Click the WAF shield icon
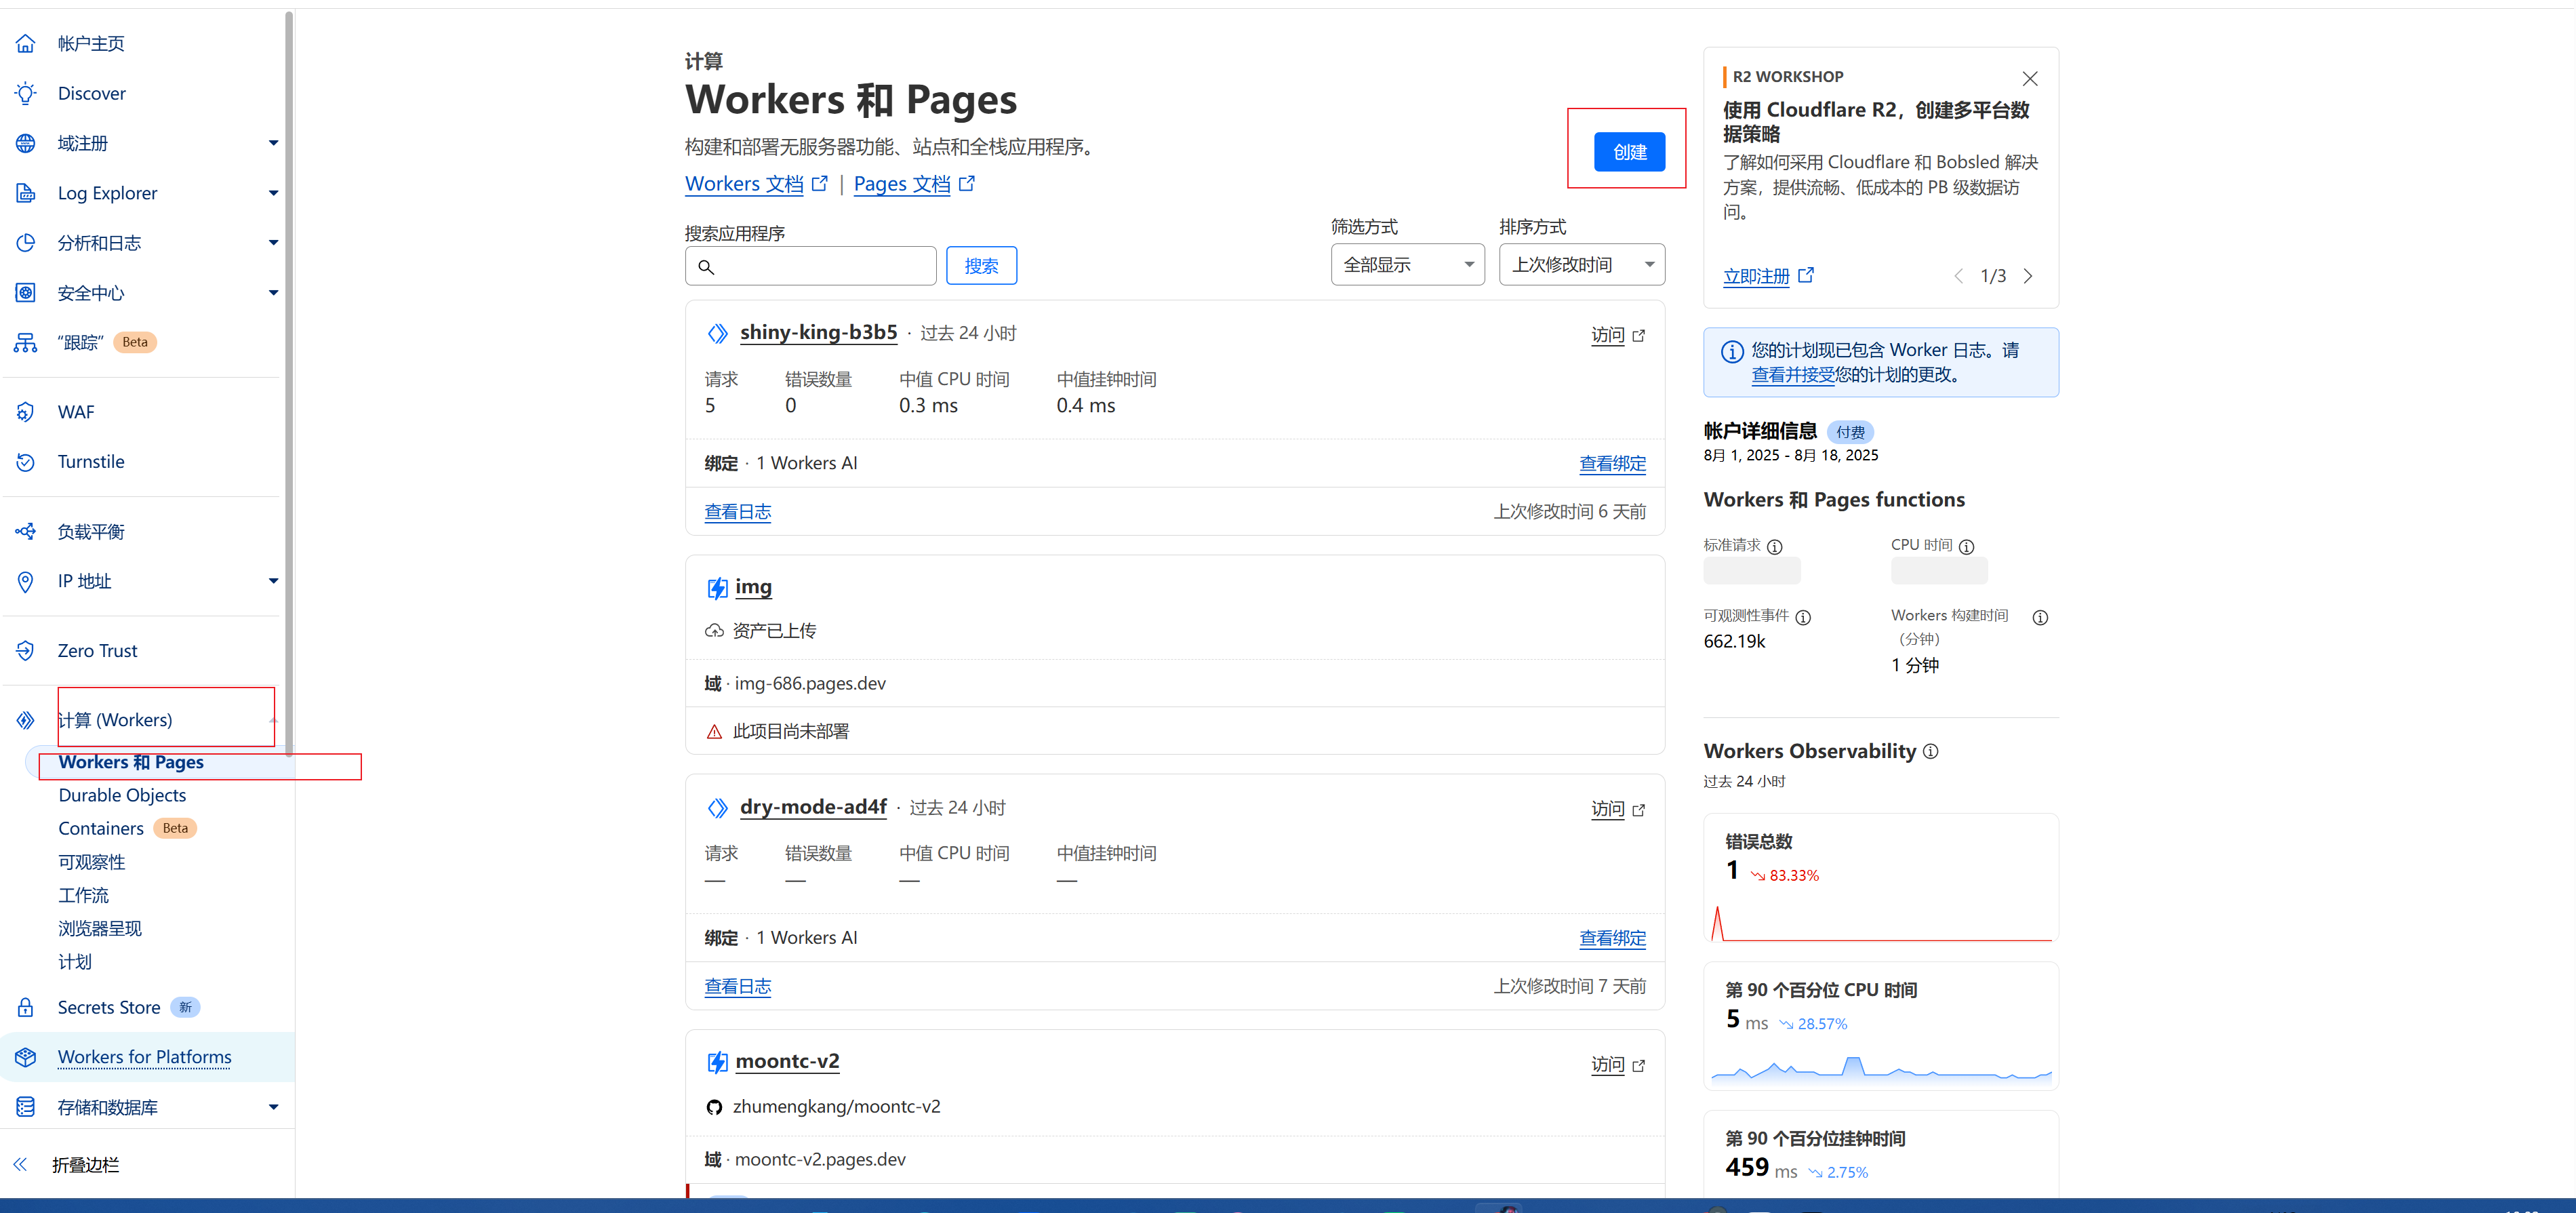The width and height of the screenshot is (2576, 1213). click(25, 412)
